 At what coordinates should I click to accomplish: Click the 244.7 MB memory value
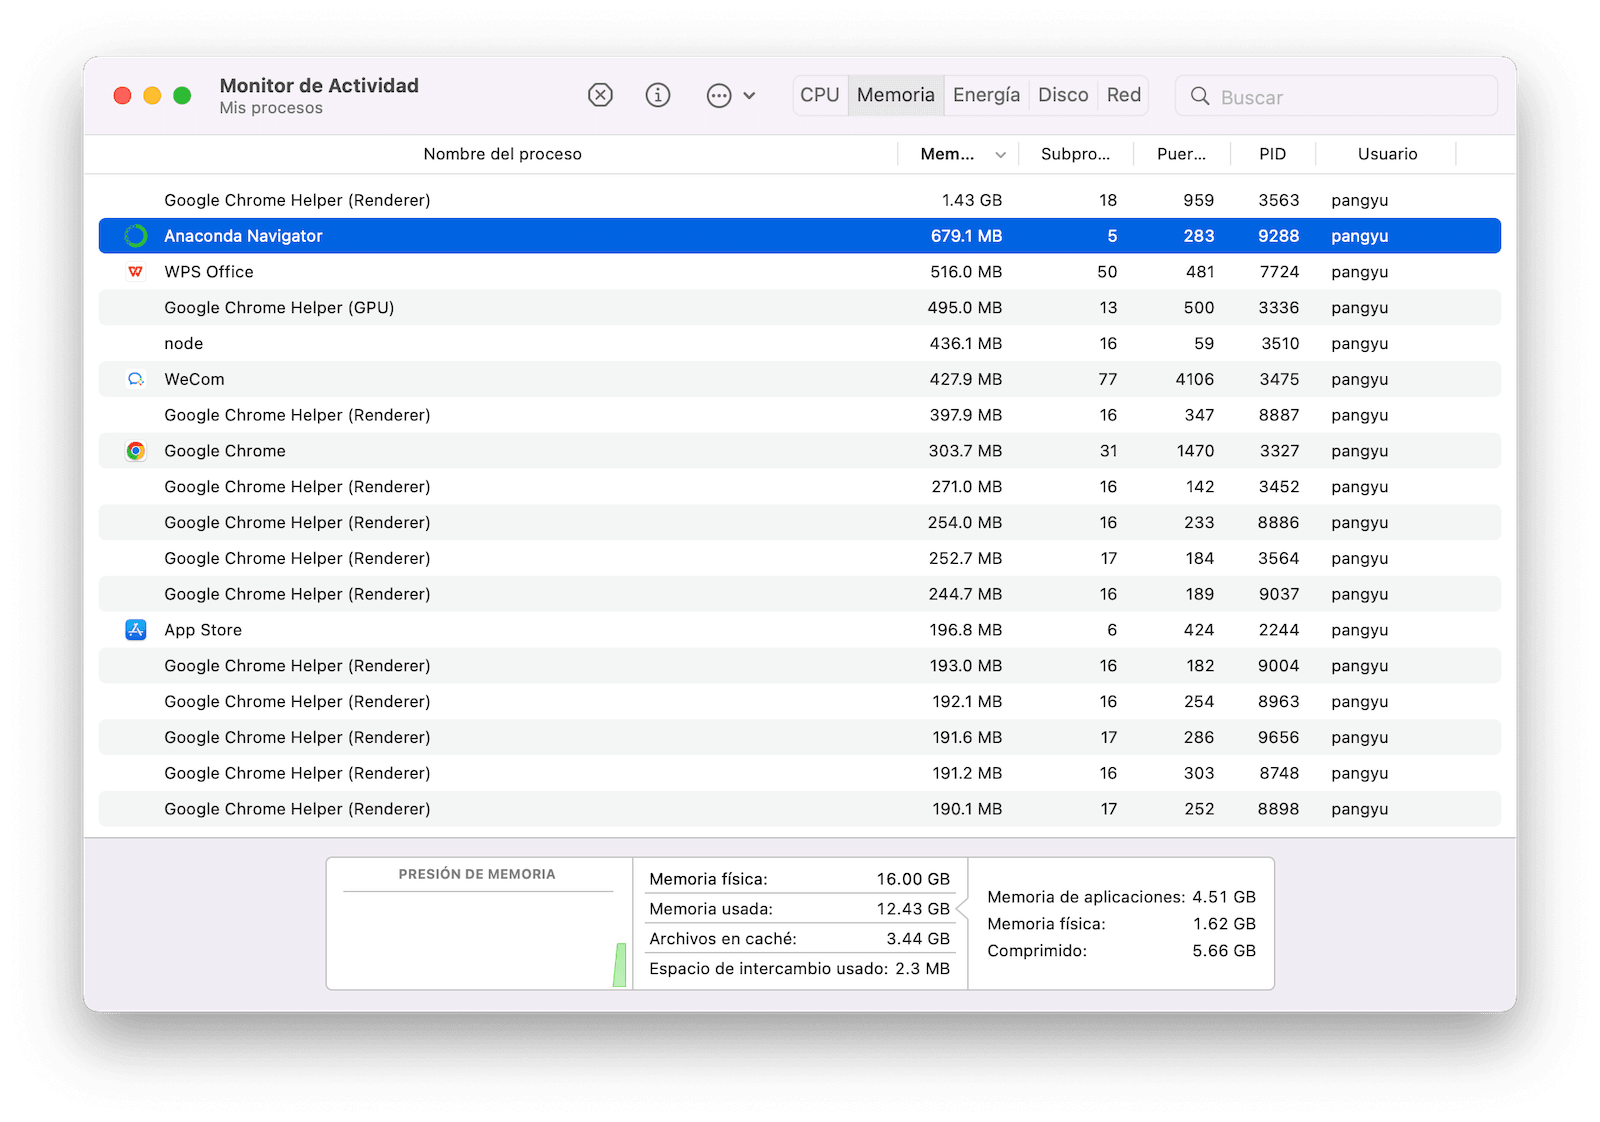click(965, 594)
